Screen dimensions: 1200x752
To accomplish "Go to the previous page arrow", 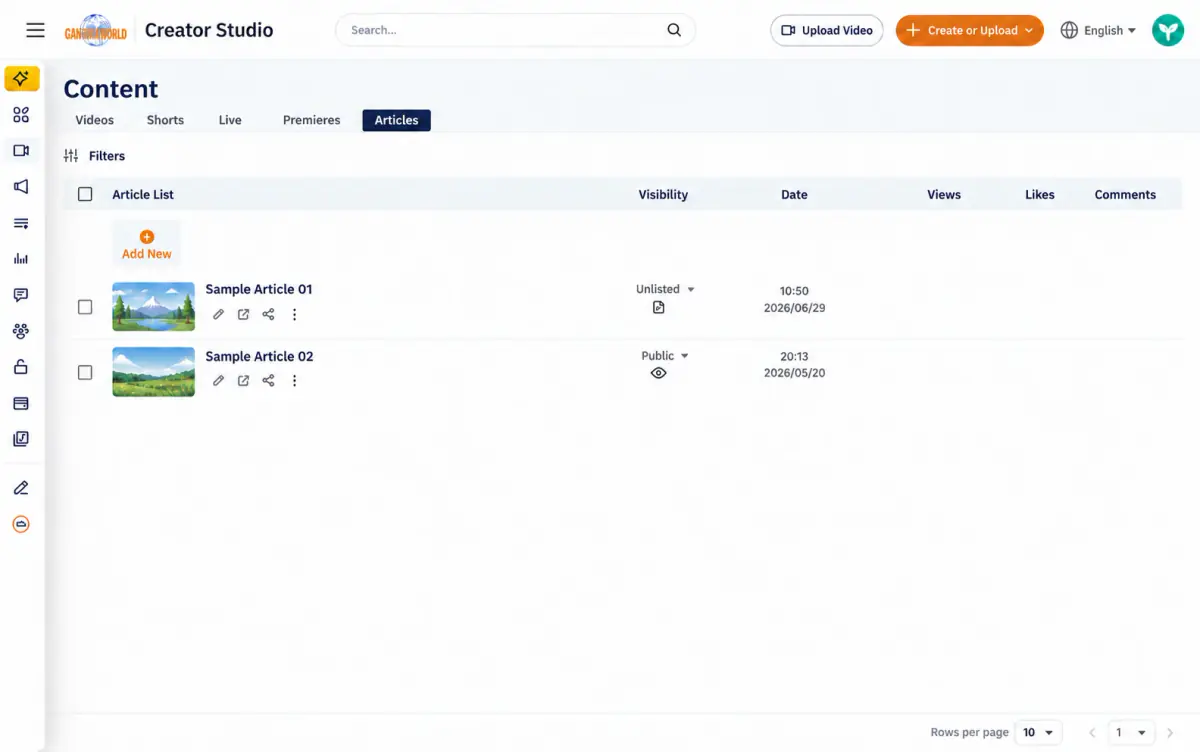I will pos(1092,733).
